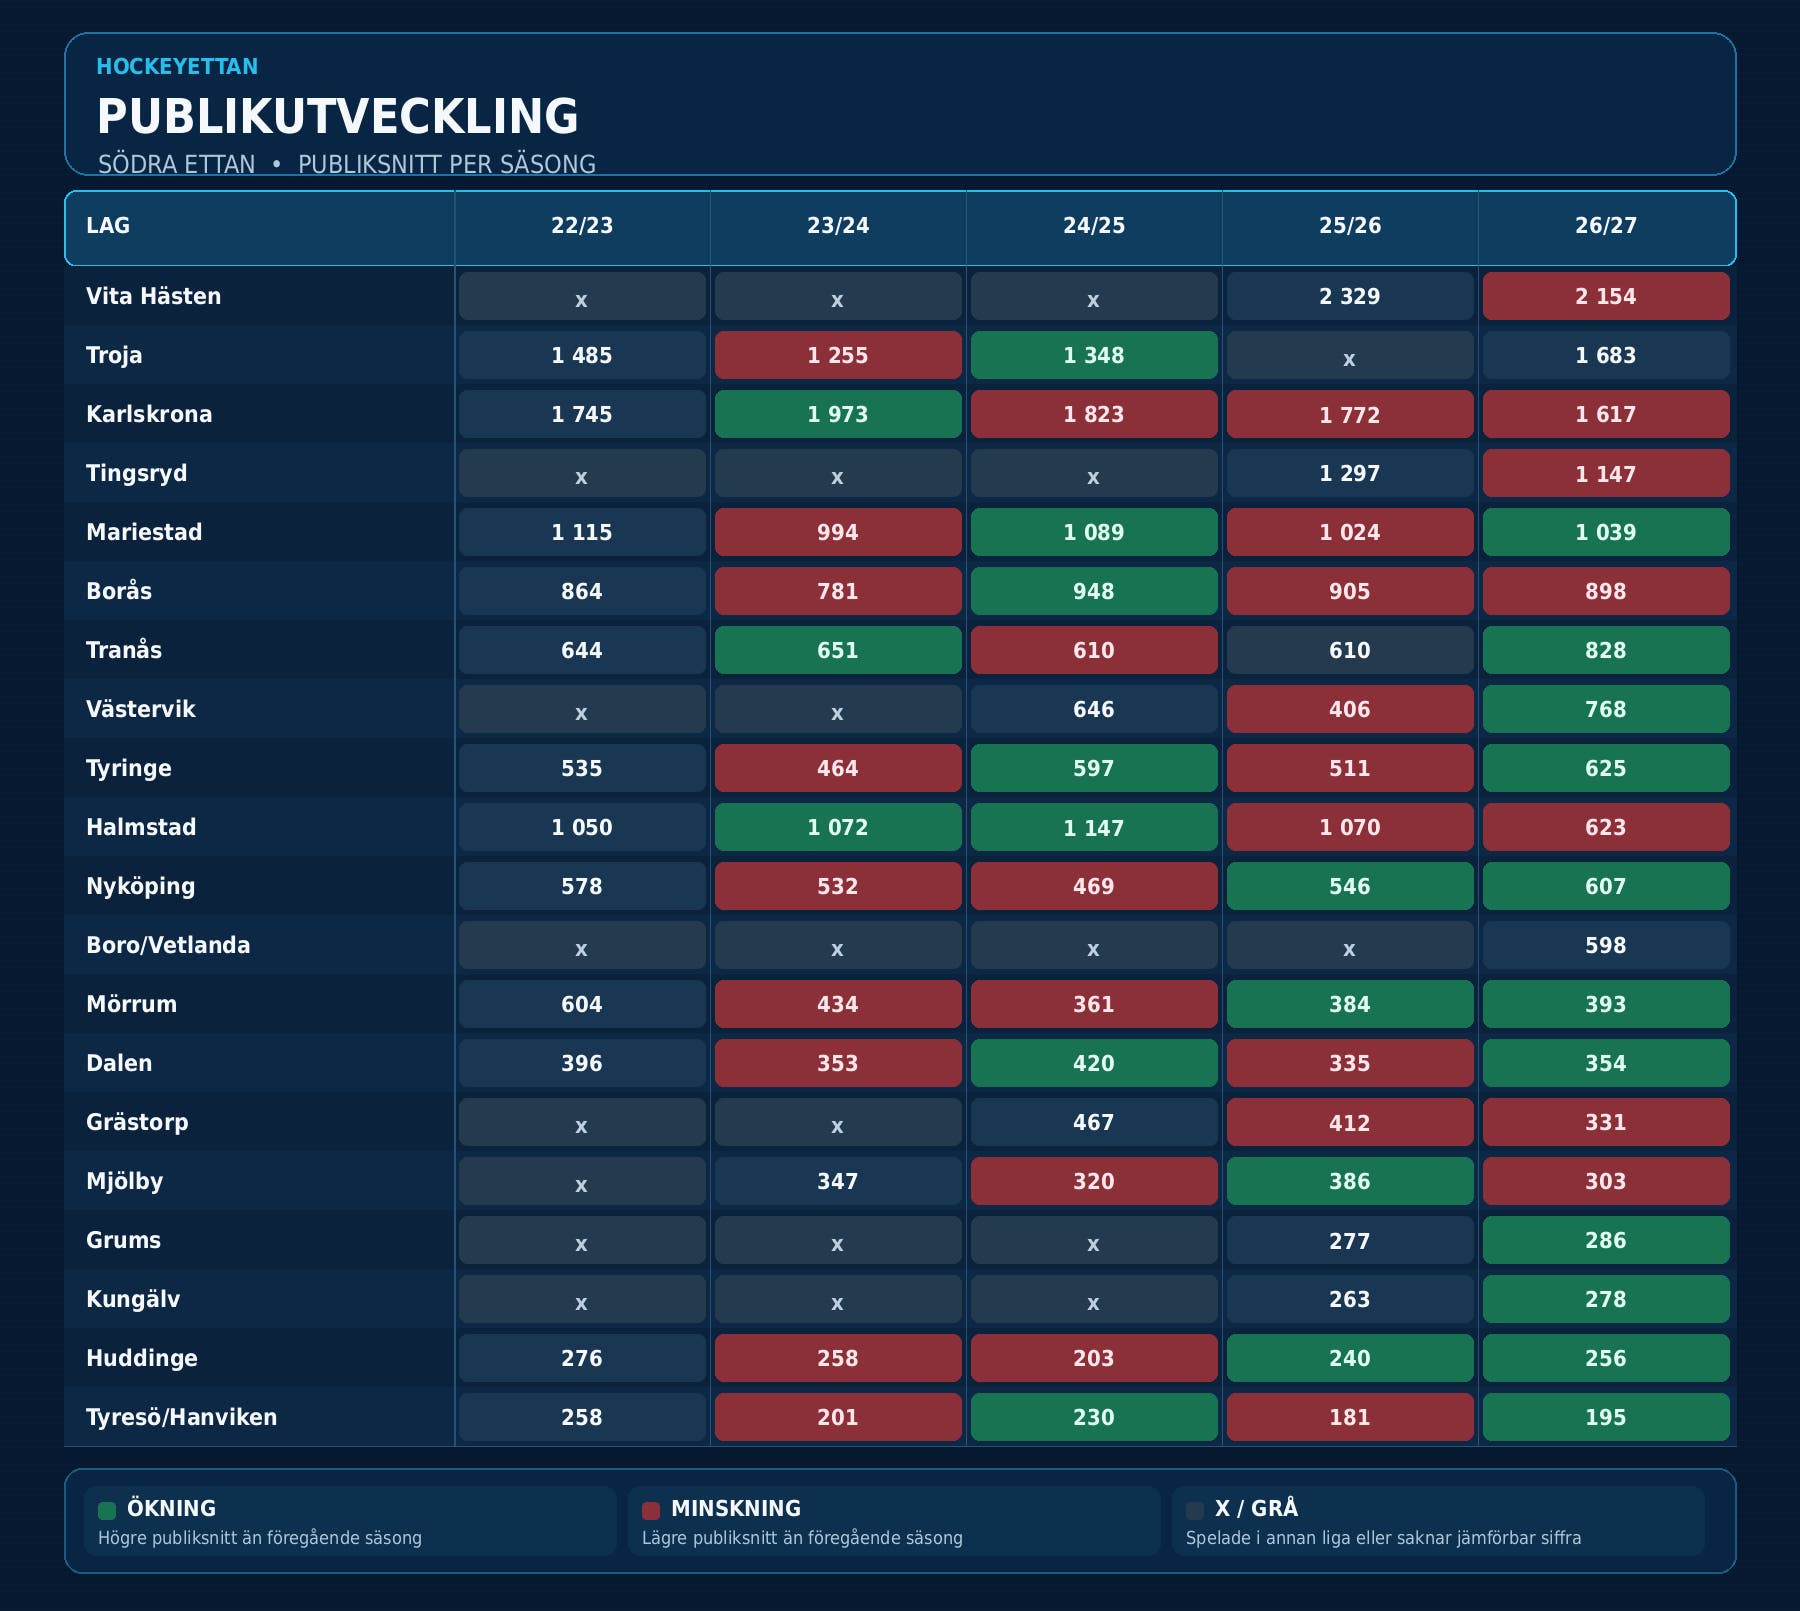Click the red MINSKNING legend swatch
This screenshot has height=1611, width=1800.
point(651,1510)
